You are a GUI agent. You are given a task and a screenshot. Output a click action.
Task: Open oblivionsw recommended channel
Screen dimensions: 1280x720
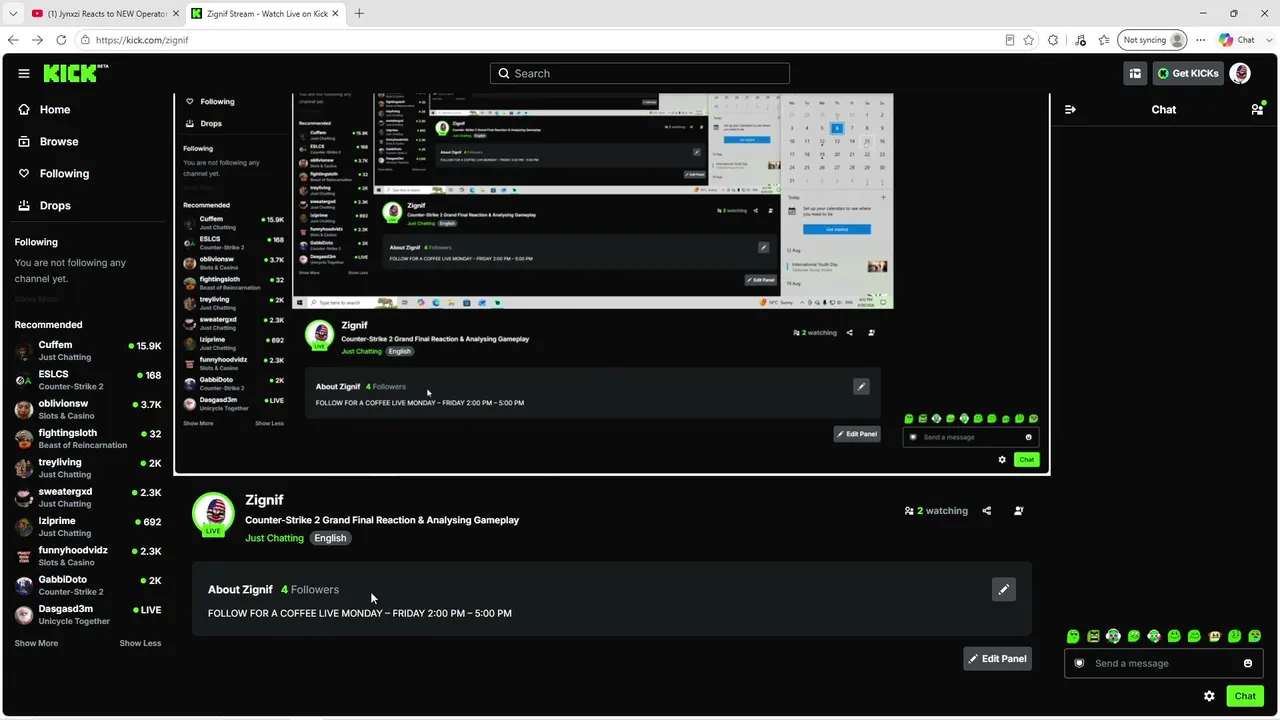88,409
